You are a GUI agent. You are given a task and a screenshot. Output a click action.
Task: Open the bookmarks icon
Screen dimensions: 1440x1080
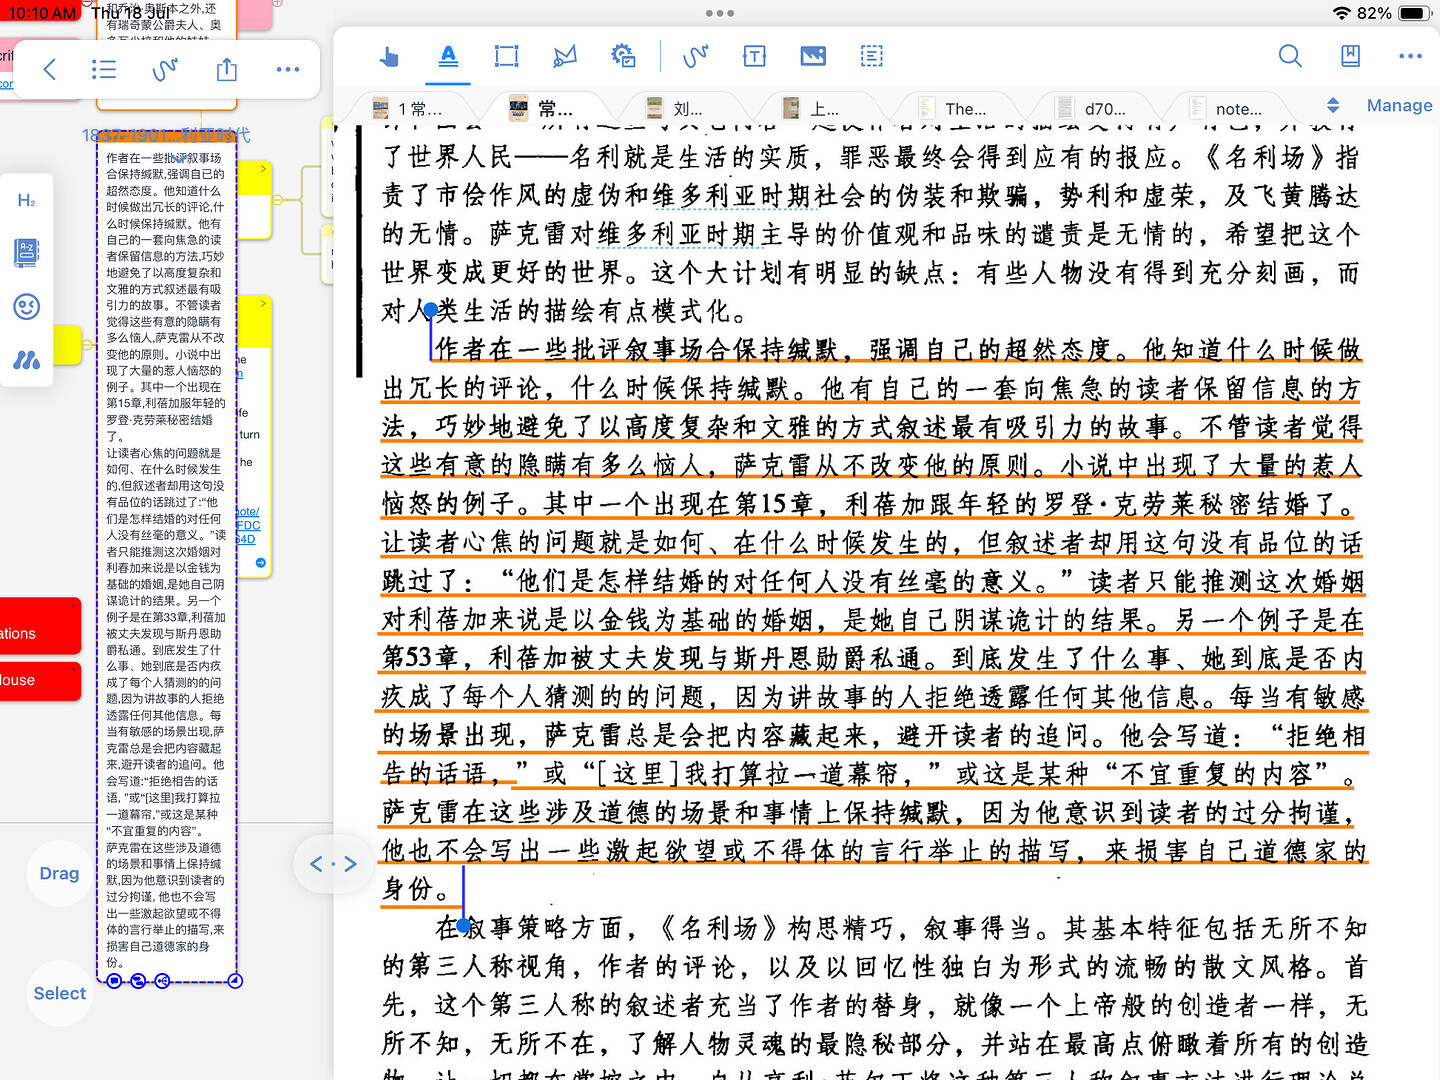pyautogui.click(x=1350, y=56)
